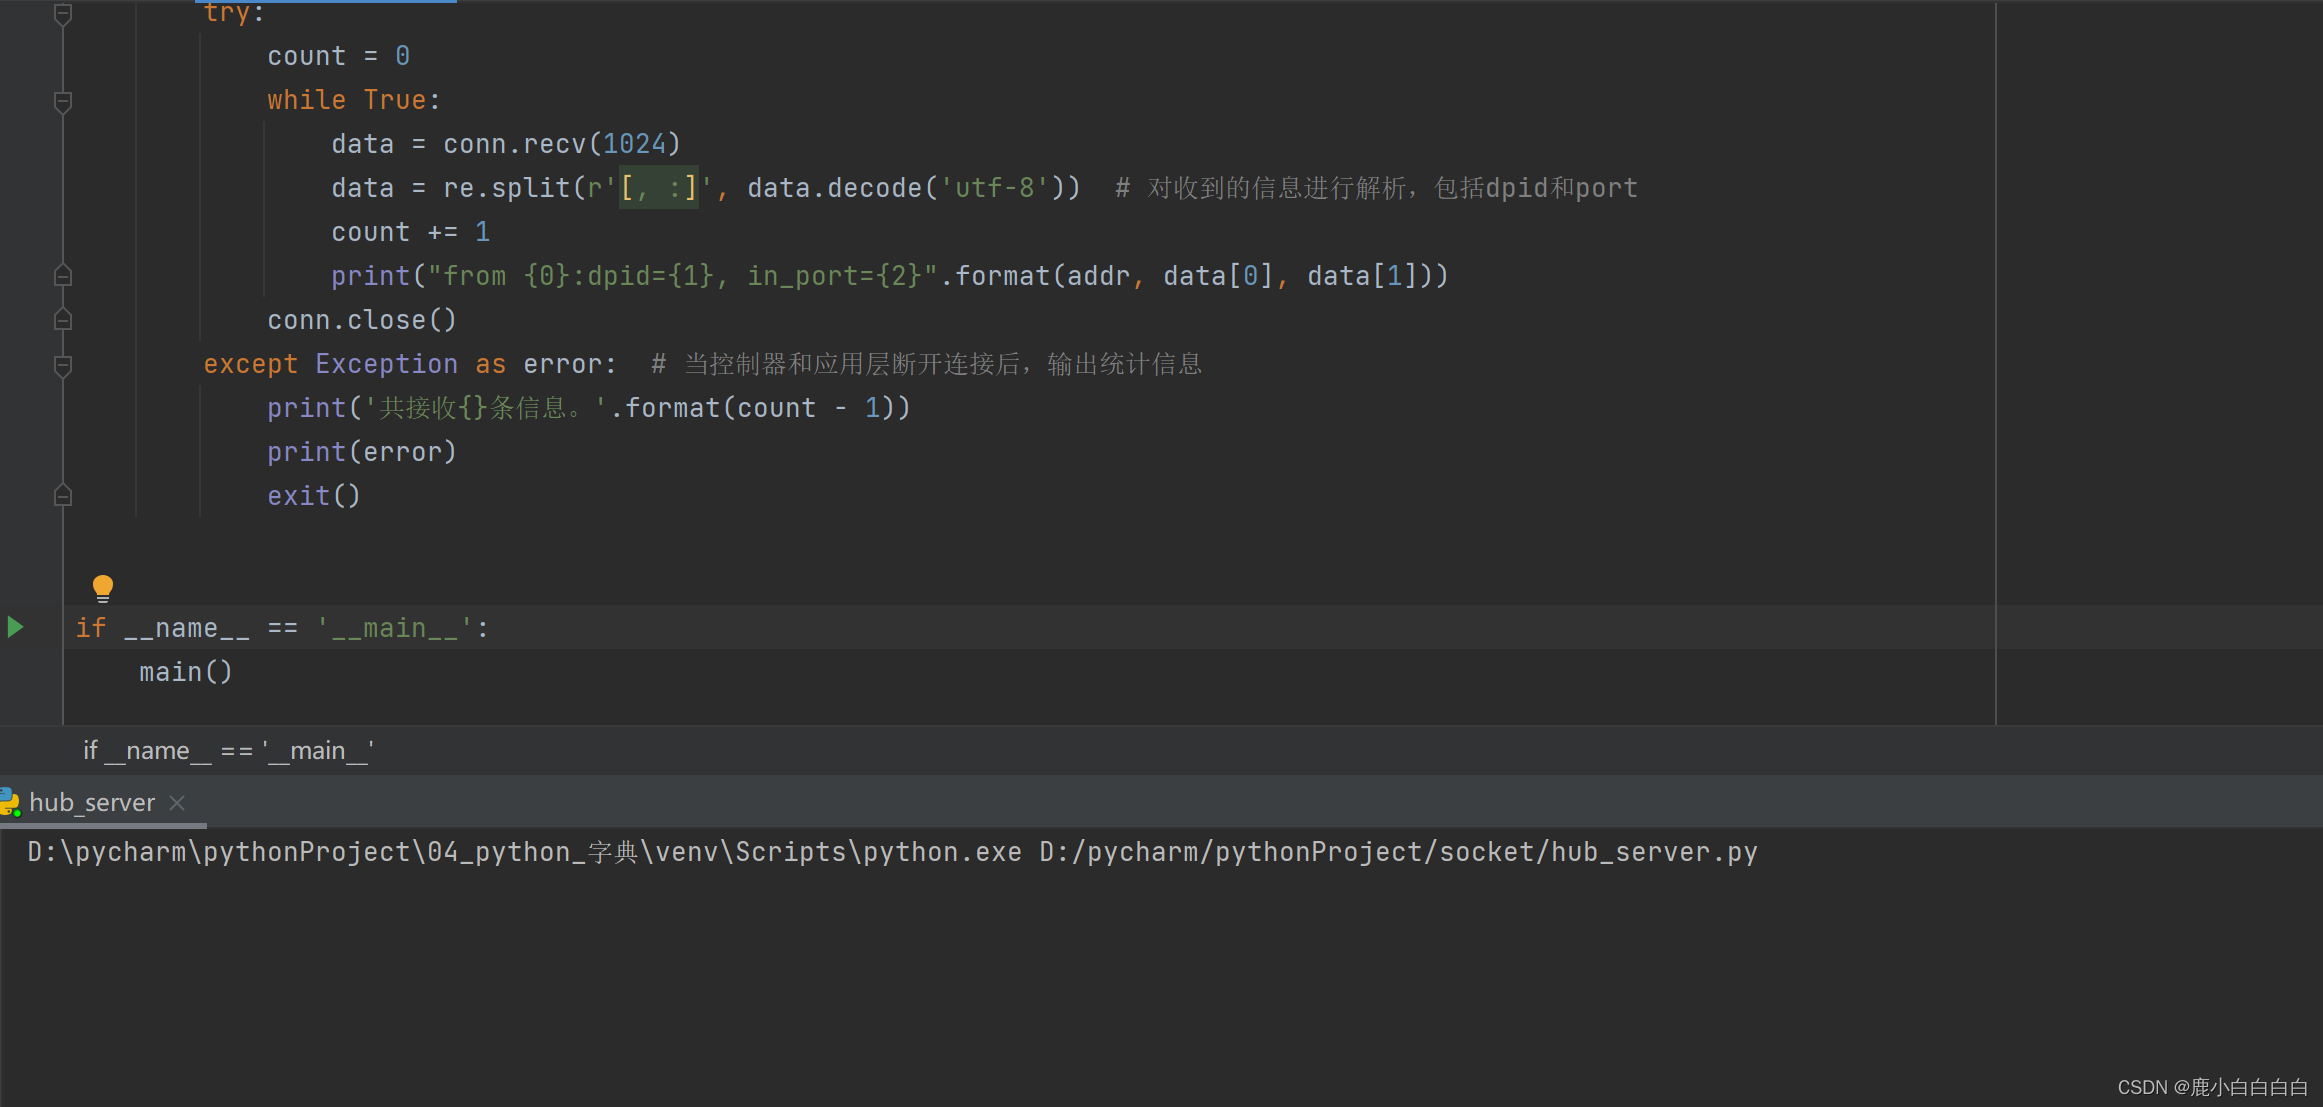Select the hub_server run tab
This screenshot has width=2323, height=1107.
(x=92, y=803)
